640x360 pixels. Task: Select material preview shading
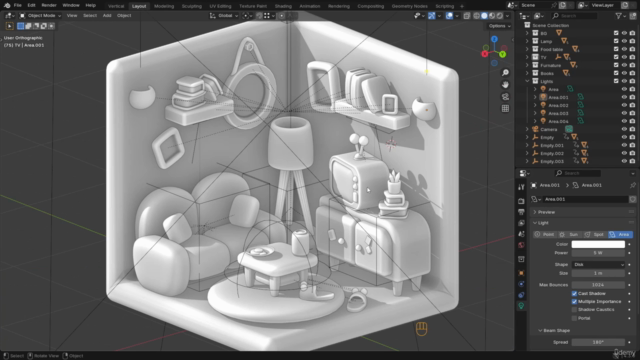(x=492, y=16)
